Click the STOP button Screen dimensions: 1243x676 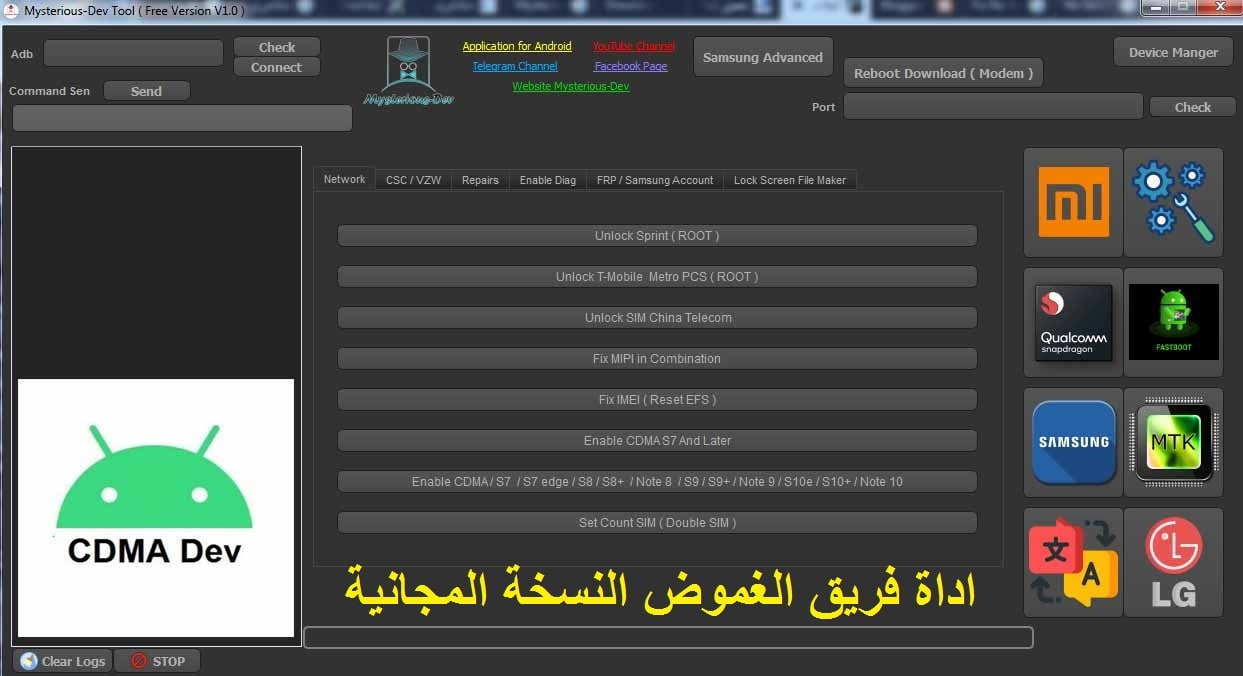pos(157,661)
